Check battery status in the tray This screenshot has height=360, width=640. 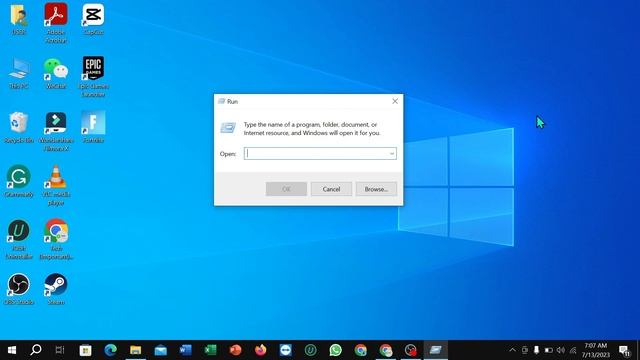click(x=549, y=350)
